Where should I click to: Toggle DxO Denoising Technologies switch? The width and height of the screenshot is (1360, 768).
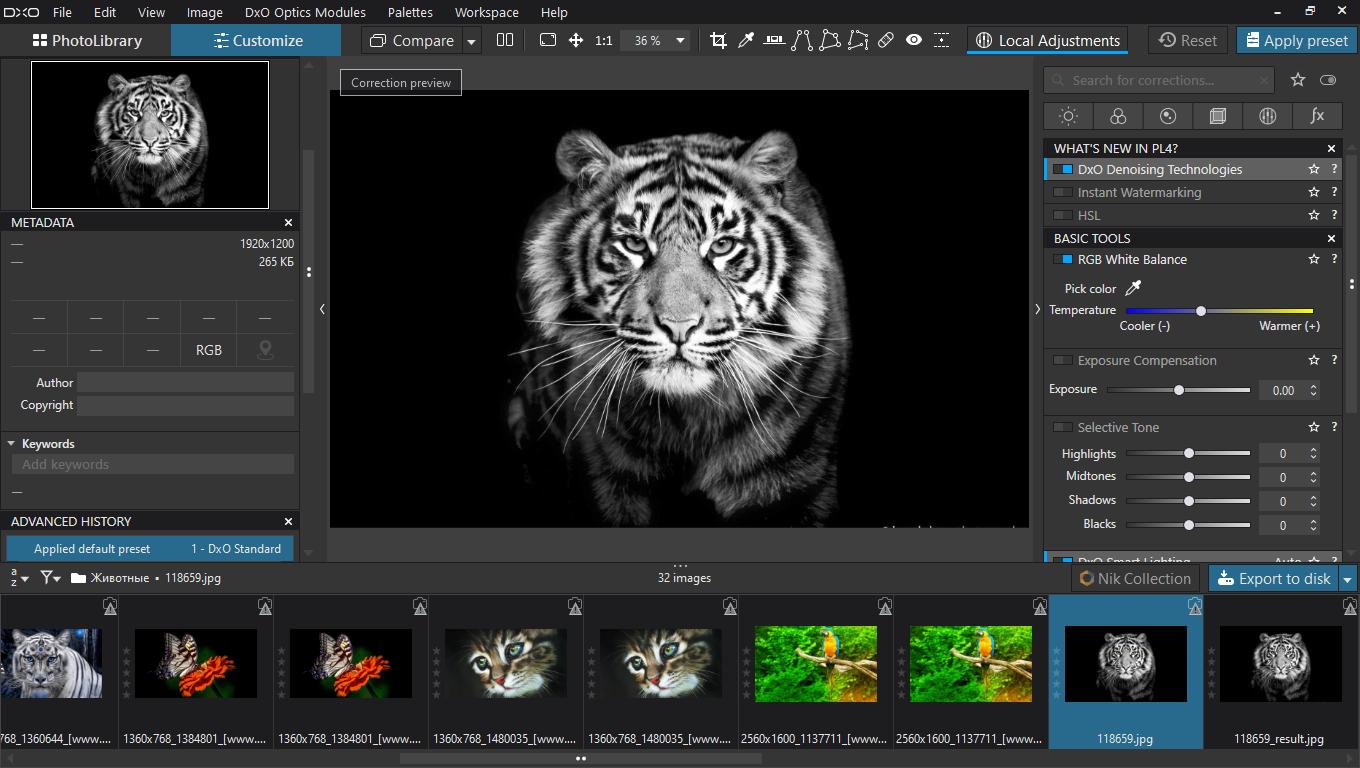(1062, 170)
